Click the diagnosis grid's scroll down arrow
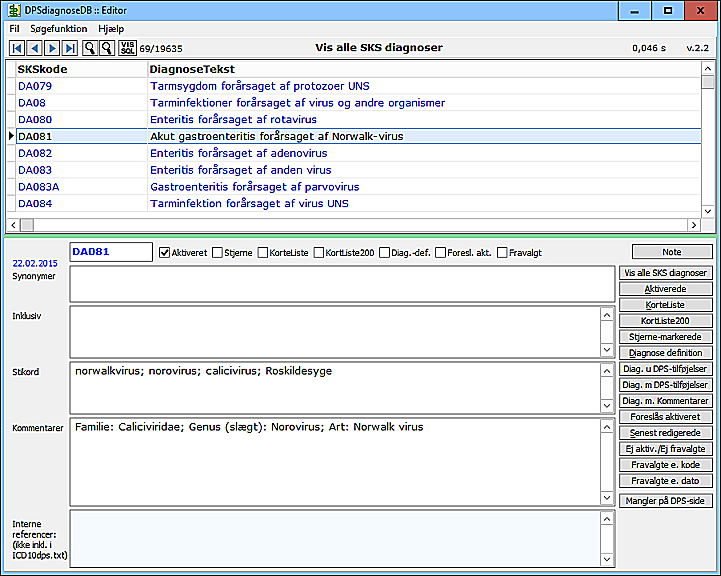Viewport: 721px width, 576px height. [708, 211]
